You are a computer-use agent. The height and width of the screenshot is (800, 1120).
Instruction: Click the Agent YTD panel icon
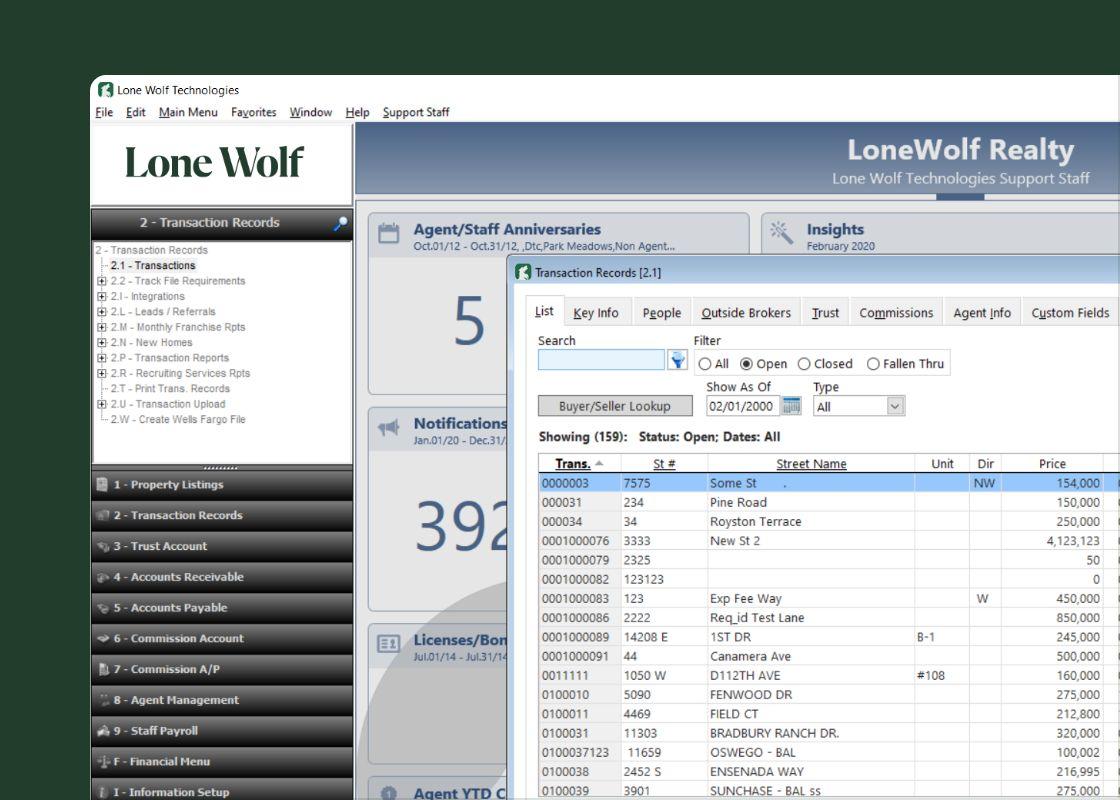coord(389,793)
